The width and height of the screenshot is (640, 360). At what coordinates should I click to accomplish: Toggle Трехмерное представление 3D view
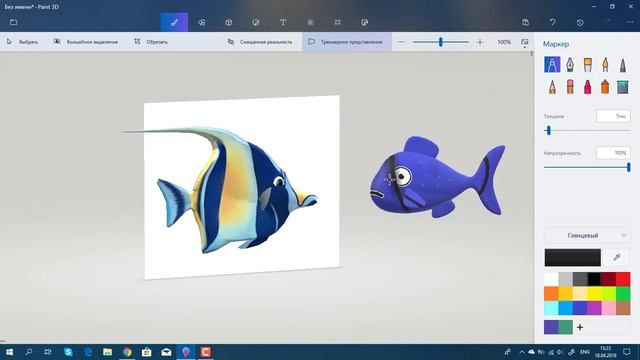point(346,42)
